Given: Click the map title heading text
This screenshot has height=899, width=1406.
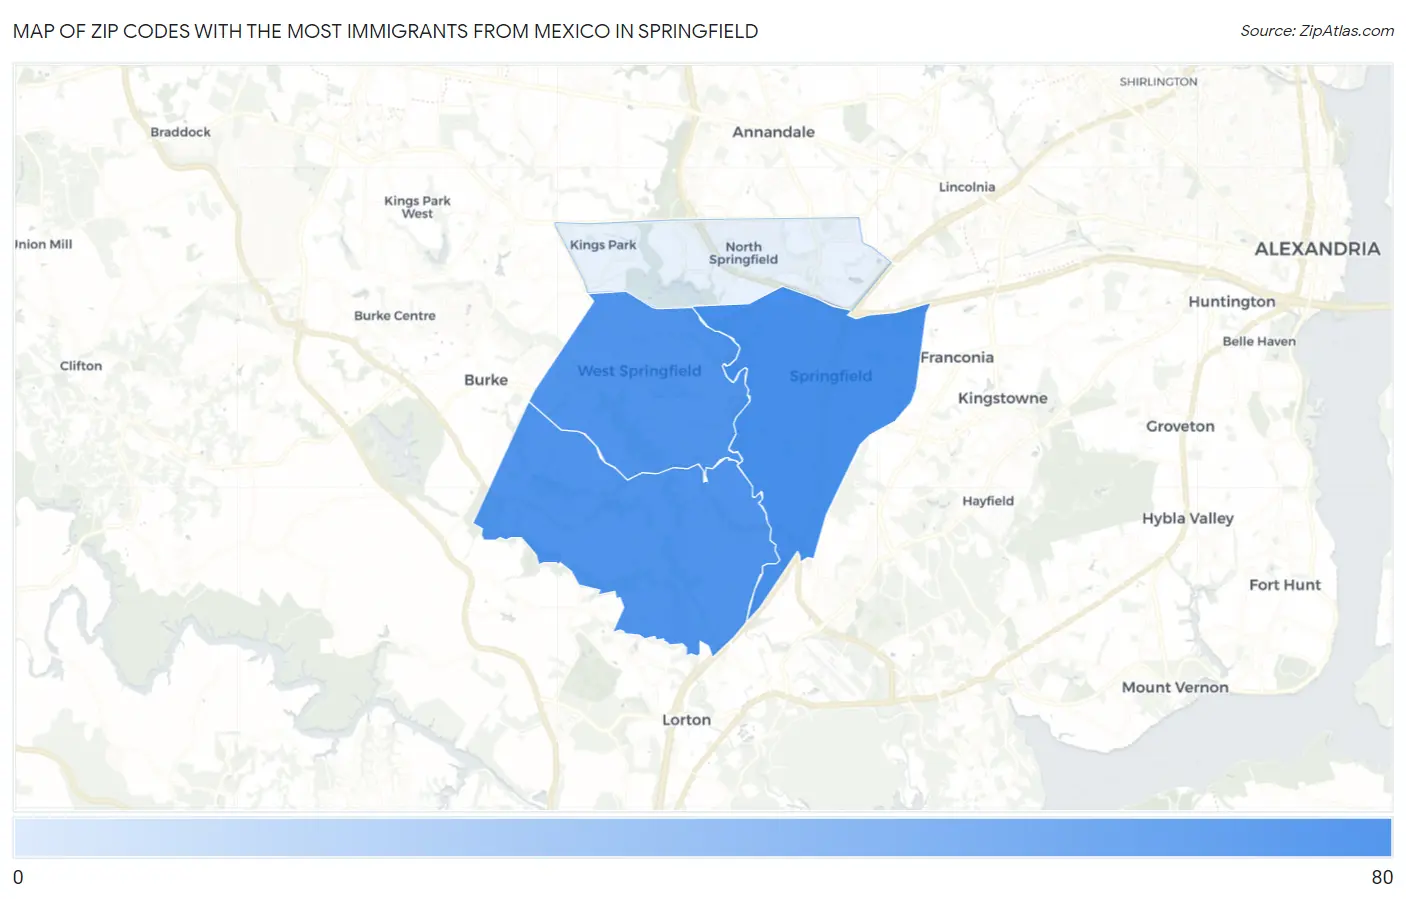Looking at the screenshot, I should pos(385,31).
